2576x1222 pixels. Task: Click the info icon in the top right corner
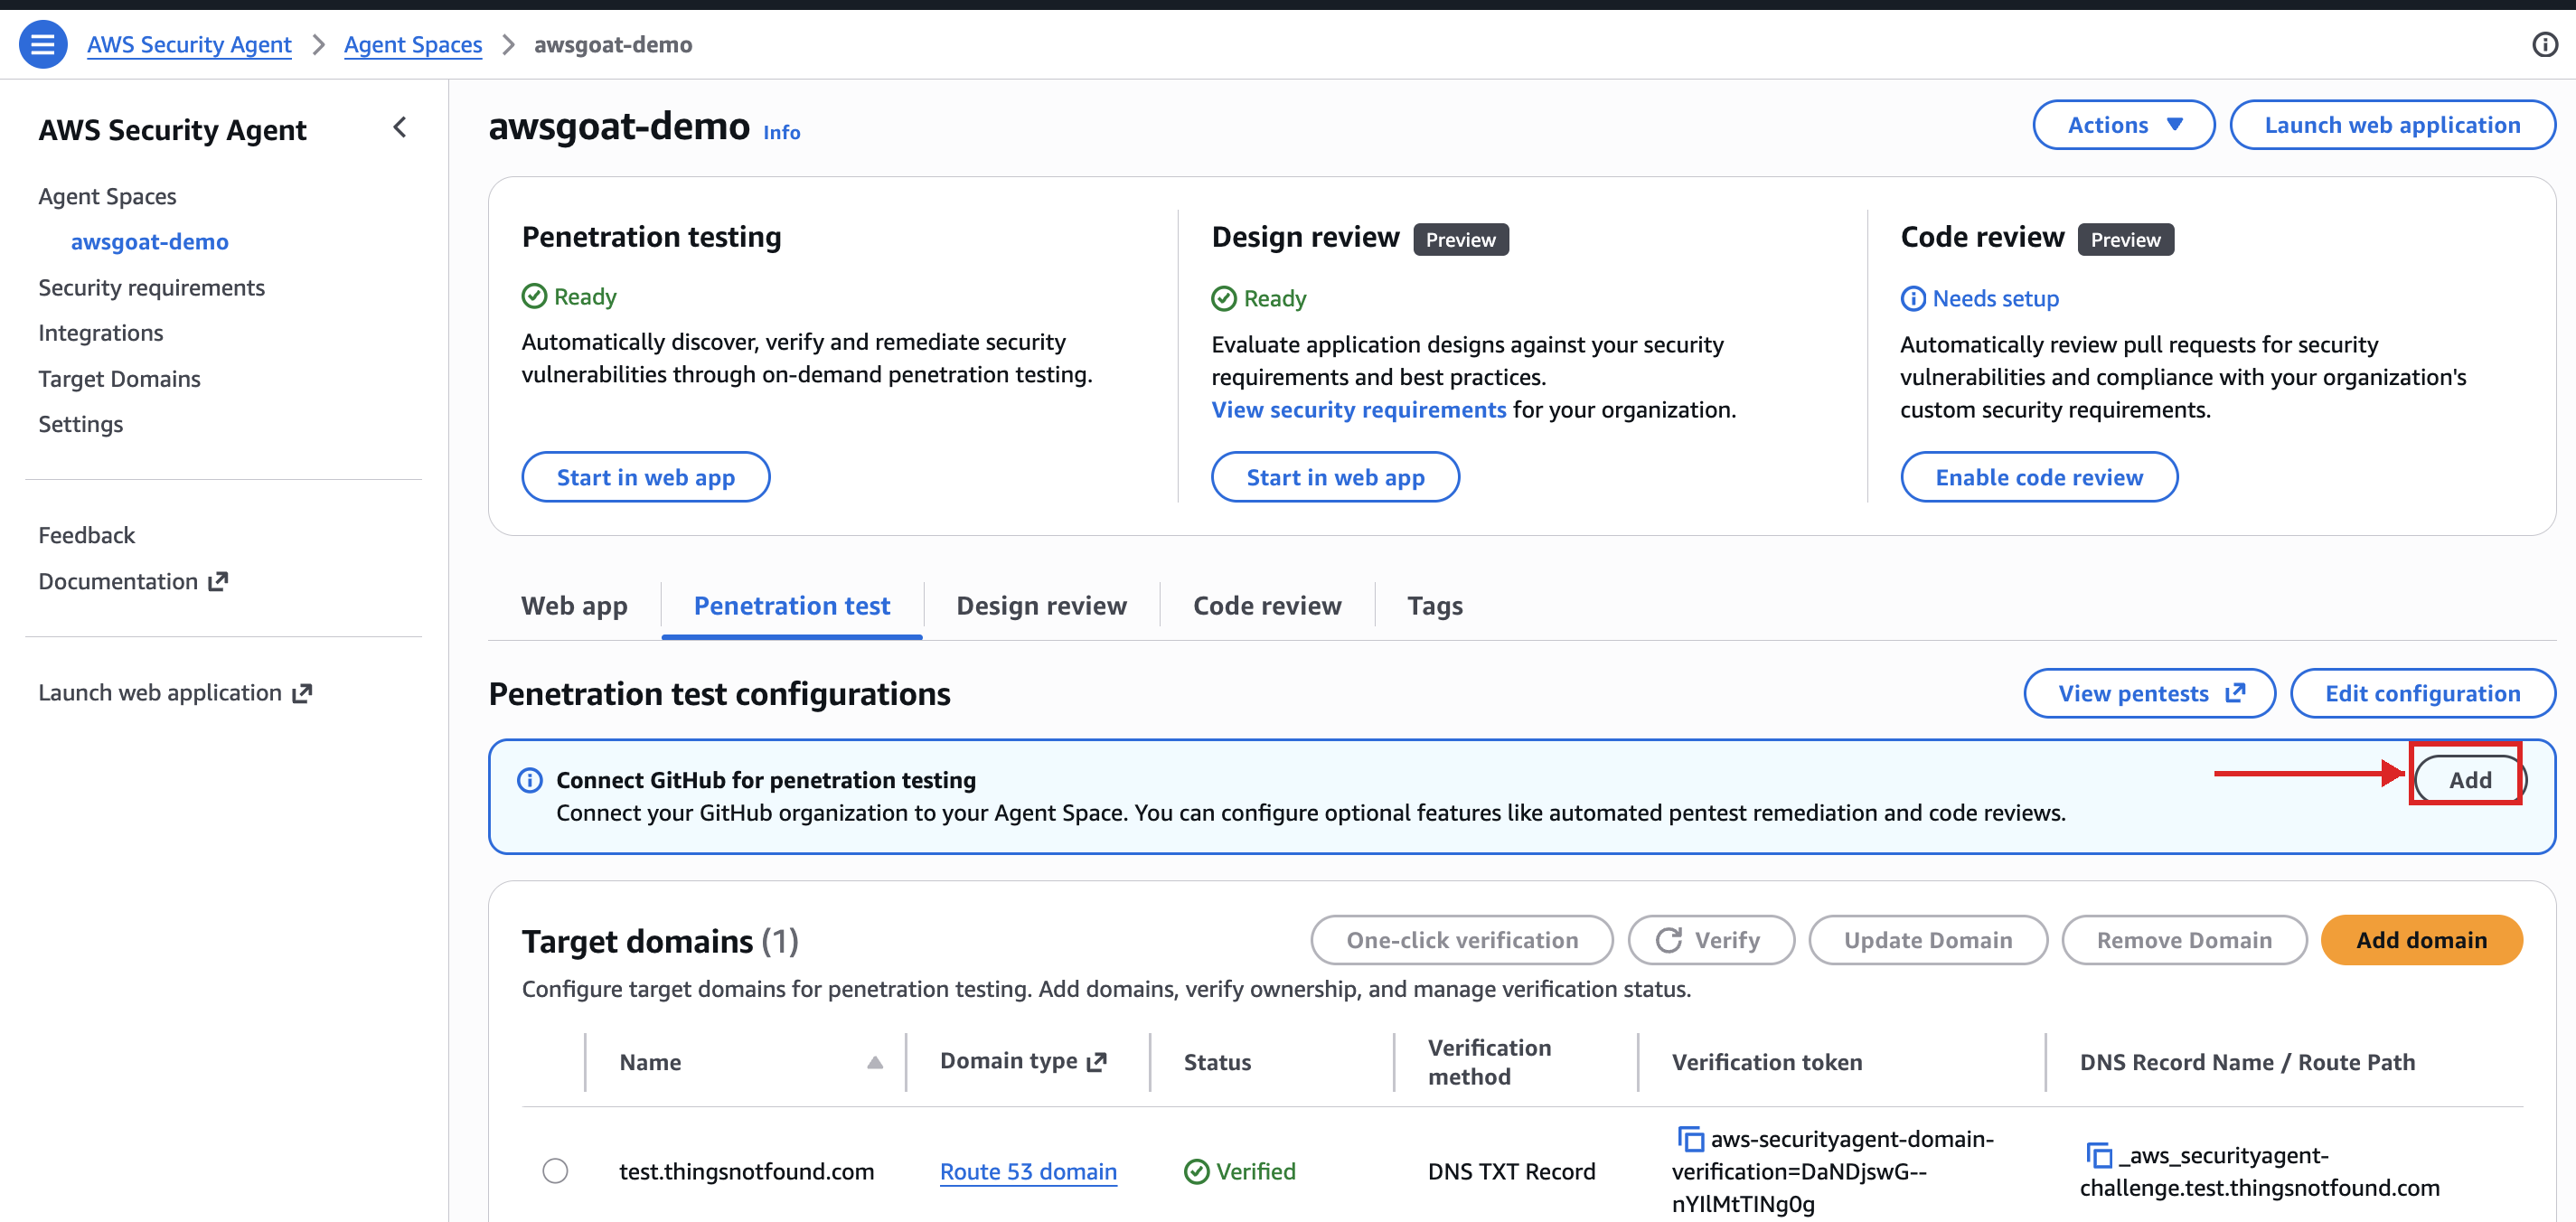(x=2545, y=44)
